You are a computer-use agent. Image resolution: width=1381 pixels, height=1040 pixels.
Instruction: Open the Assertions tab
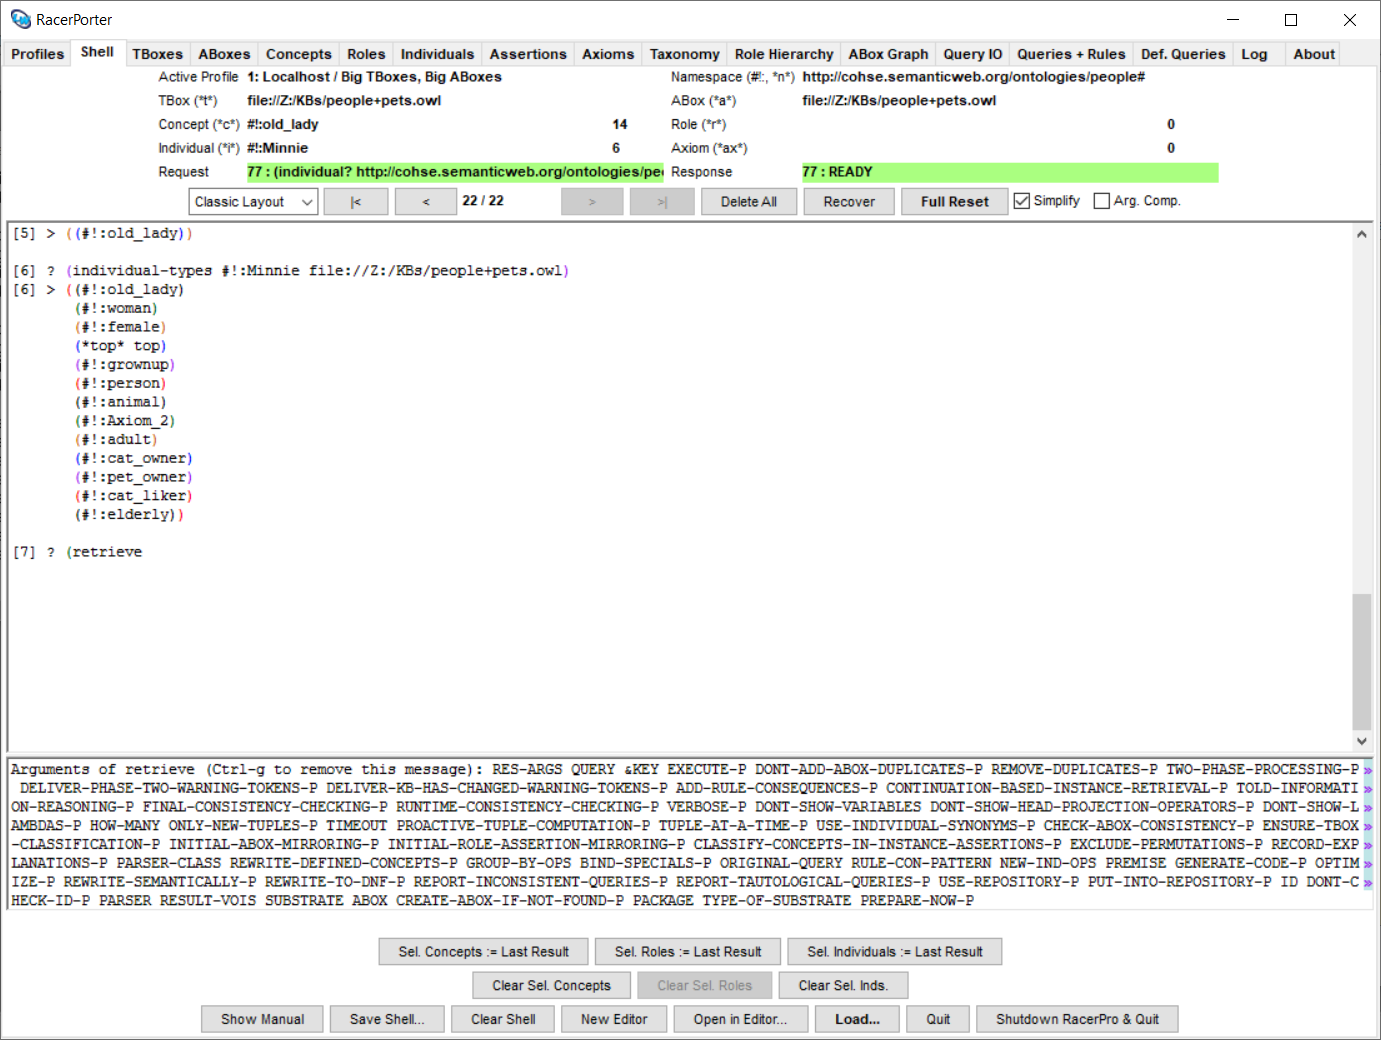click(x=528, y=54)
